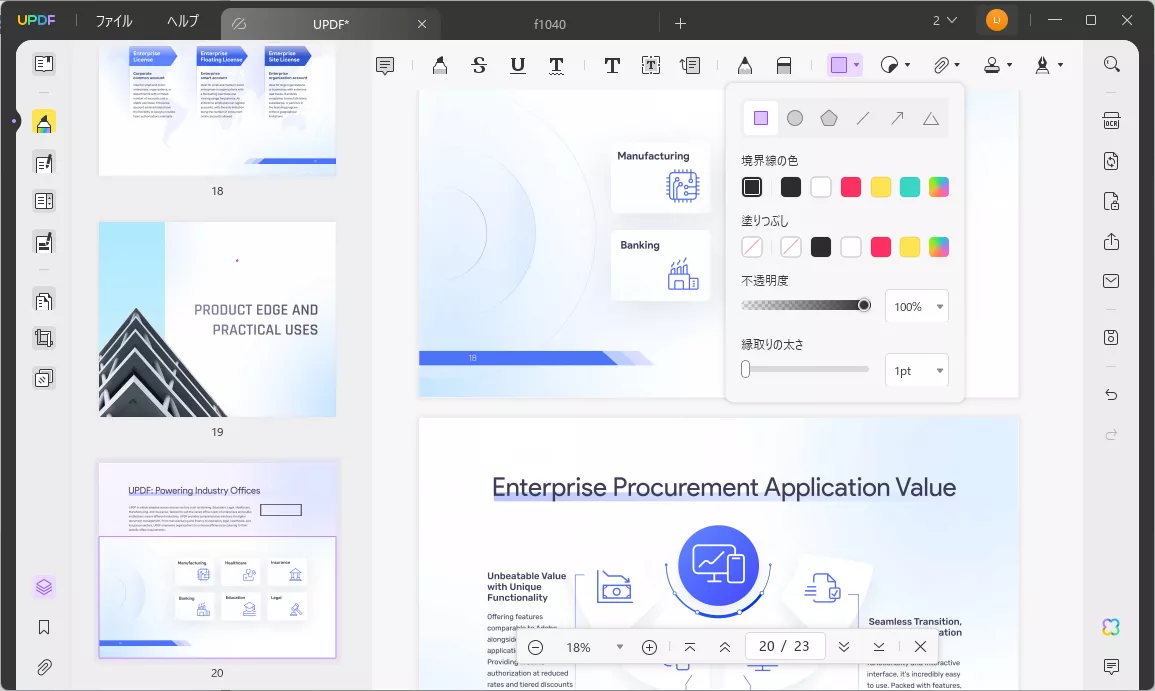This screenshot has width=1155, height=691.
Task: Open the Bookmarks panel icon
Action: [x=43, y=627]
